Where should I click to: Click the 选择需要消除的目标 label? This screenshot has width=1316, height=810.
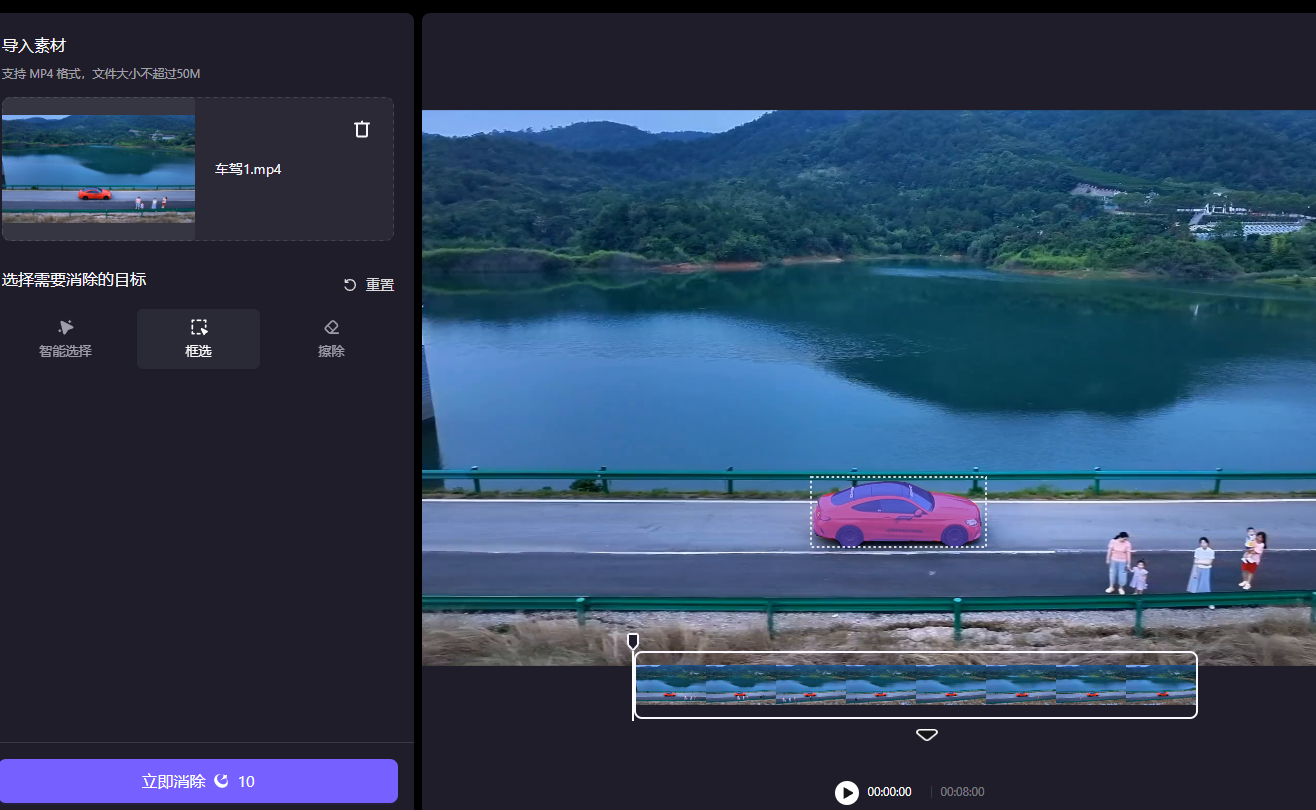click(74, 280)
